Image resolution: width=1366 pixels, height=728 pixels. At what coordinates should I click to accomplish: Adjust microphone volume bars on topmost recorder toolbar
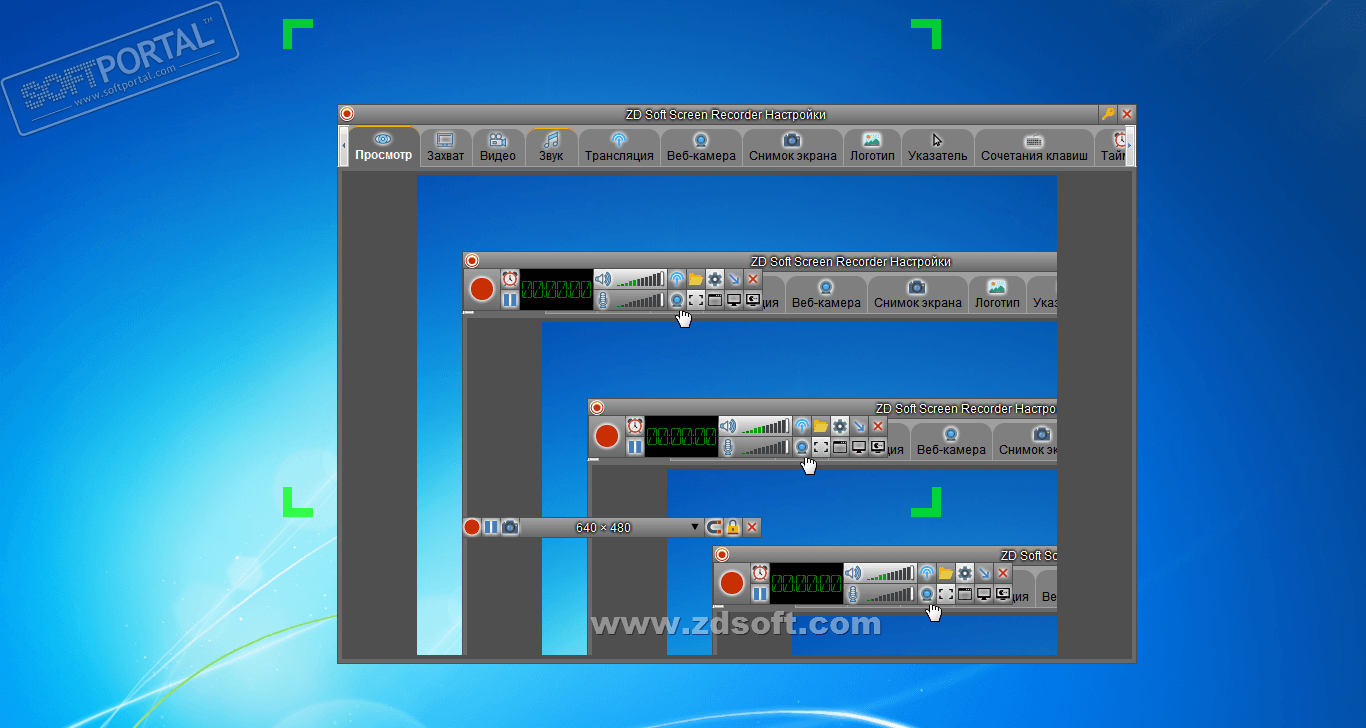pos(640,299)
